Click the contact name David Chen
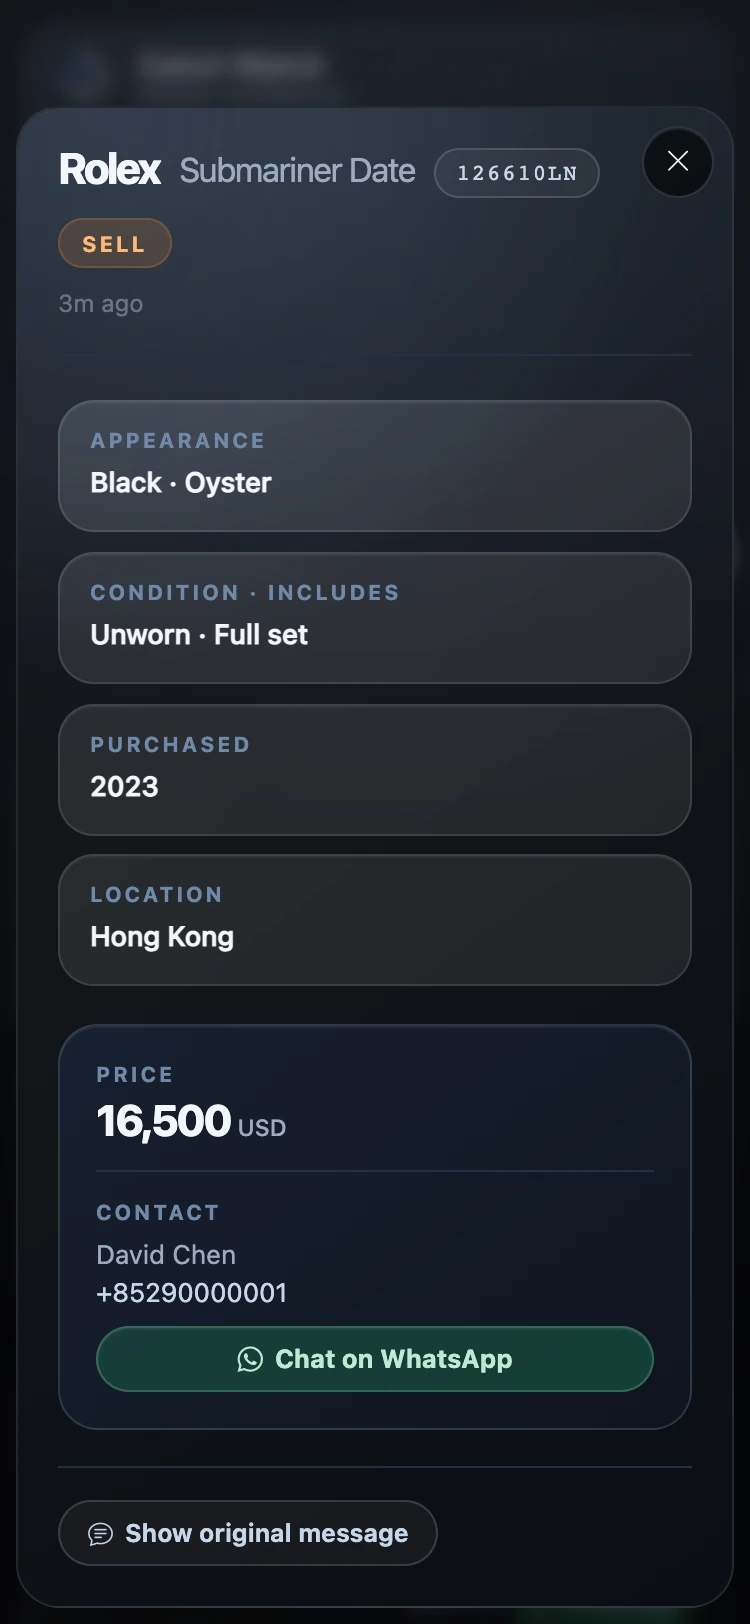 click(166, 1255)
